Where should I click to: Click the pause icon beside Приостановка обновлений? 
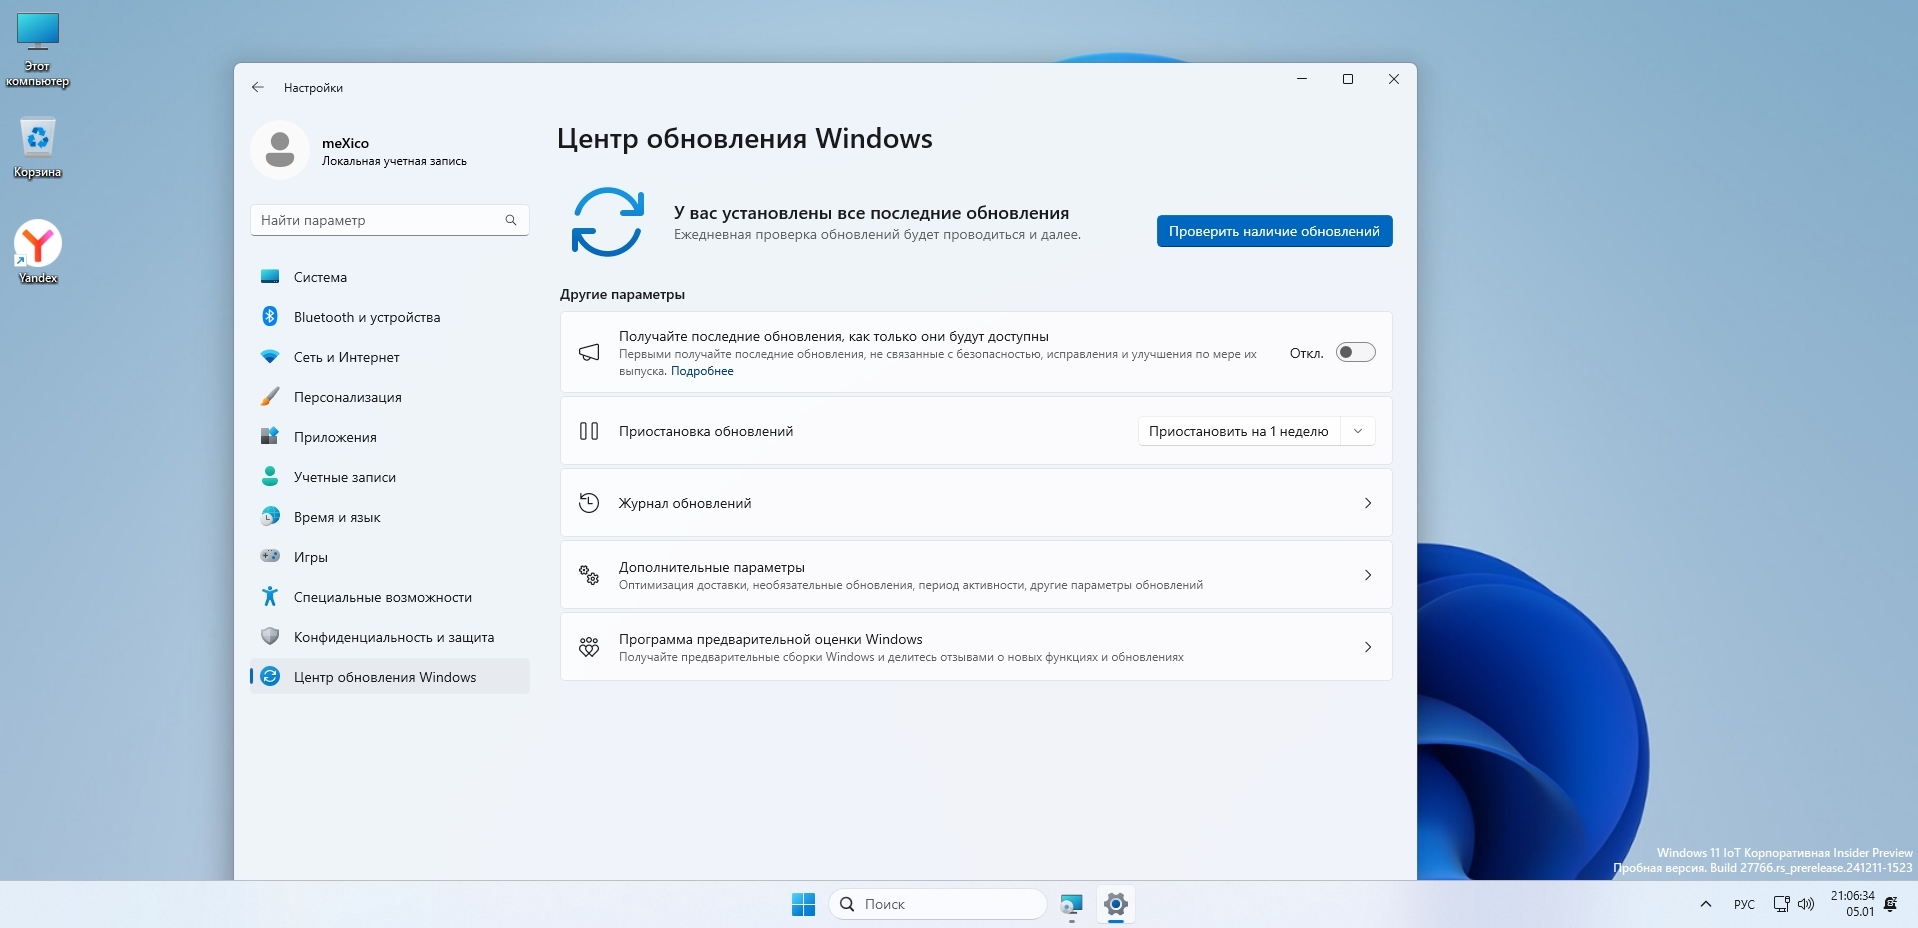pos(589,431)
